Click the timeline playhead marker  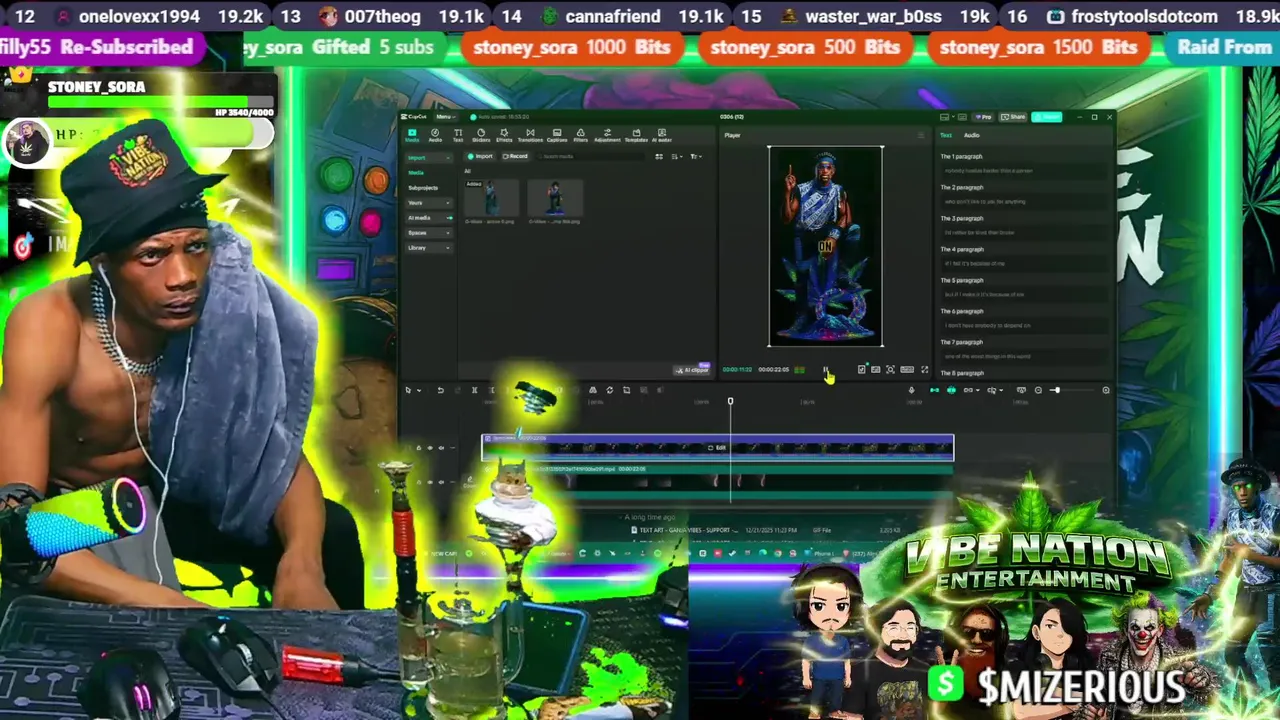point(730,401)
